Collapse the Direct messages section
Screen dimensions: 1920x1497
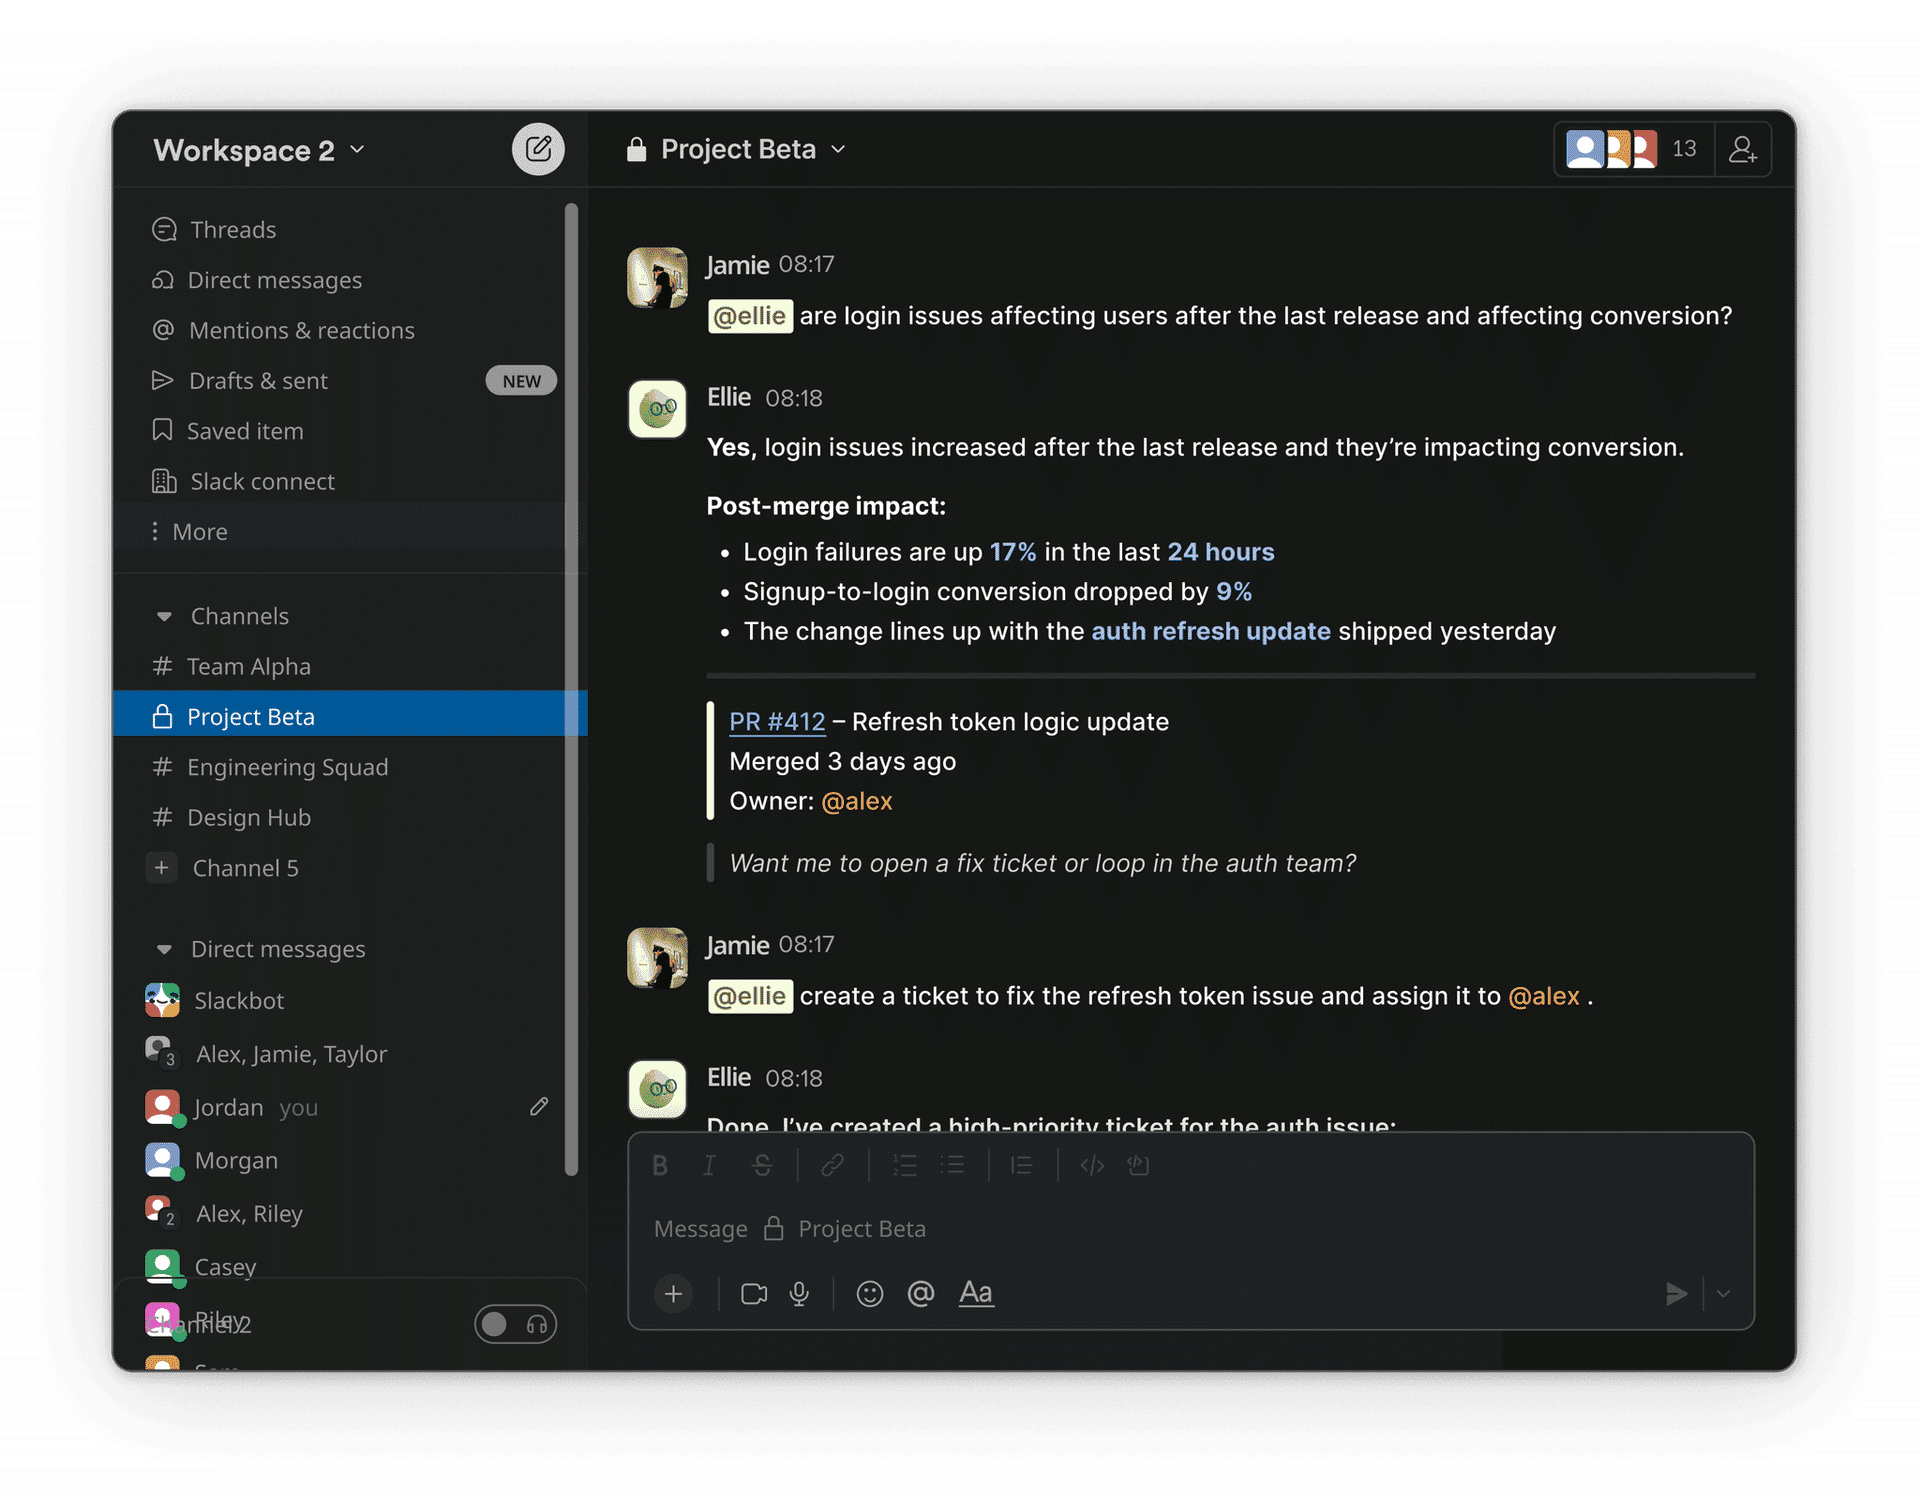point(164,949)
